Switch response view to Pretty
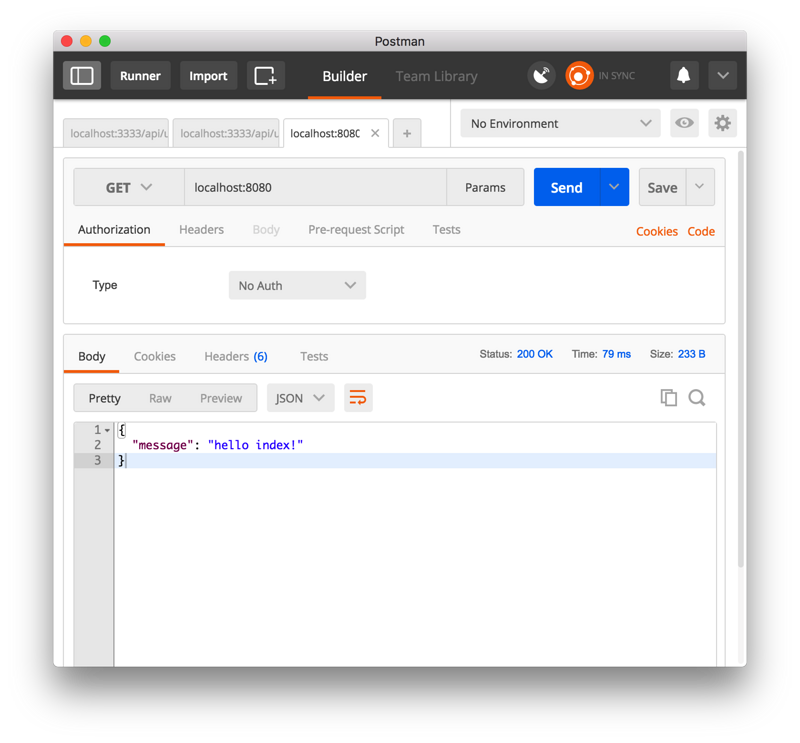 (105, 398)
